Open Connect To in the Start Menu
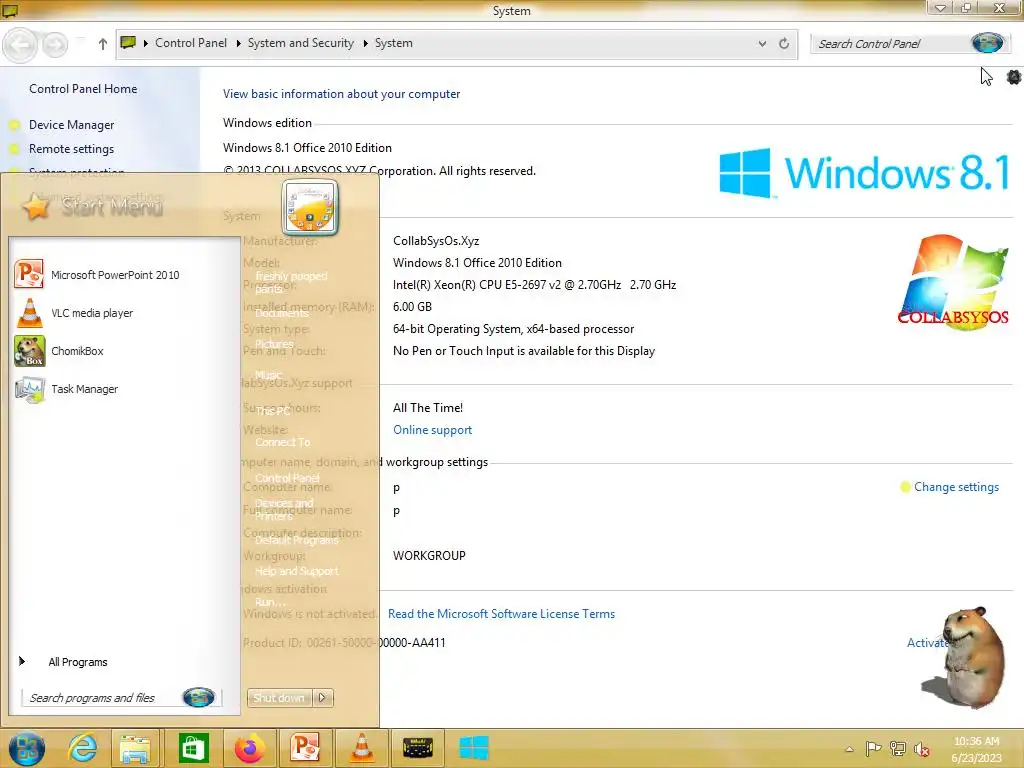The image size is (1024, 768). coord(283,442)
